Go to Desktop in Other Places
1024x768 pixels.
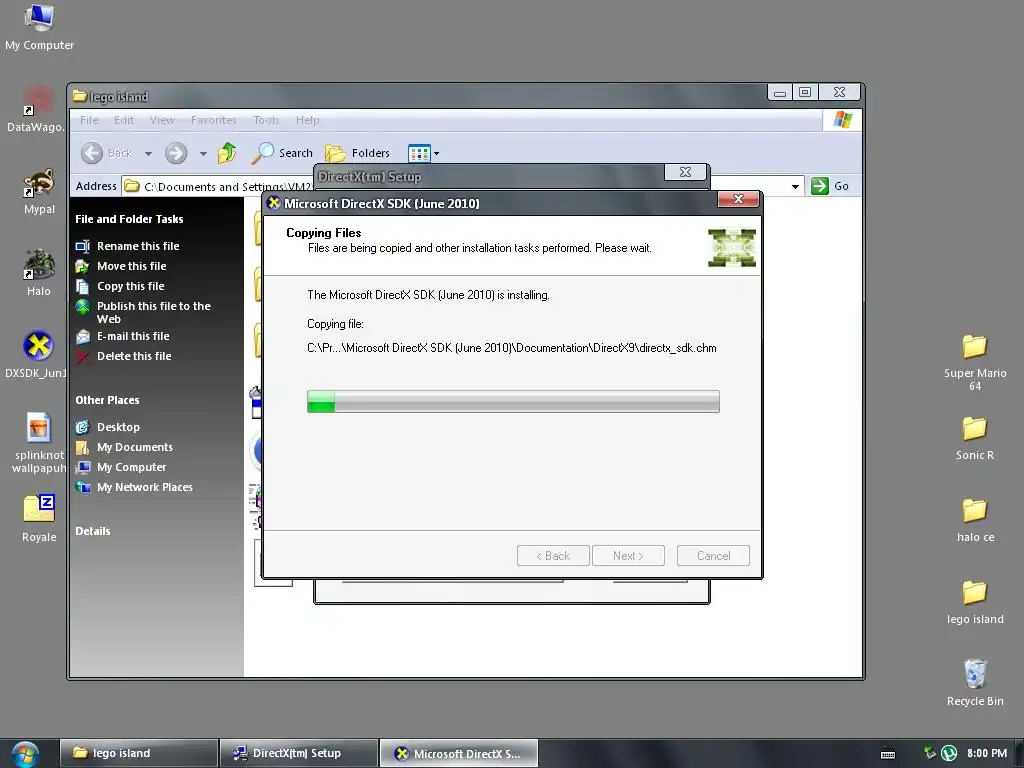pos(118,427)
